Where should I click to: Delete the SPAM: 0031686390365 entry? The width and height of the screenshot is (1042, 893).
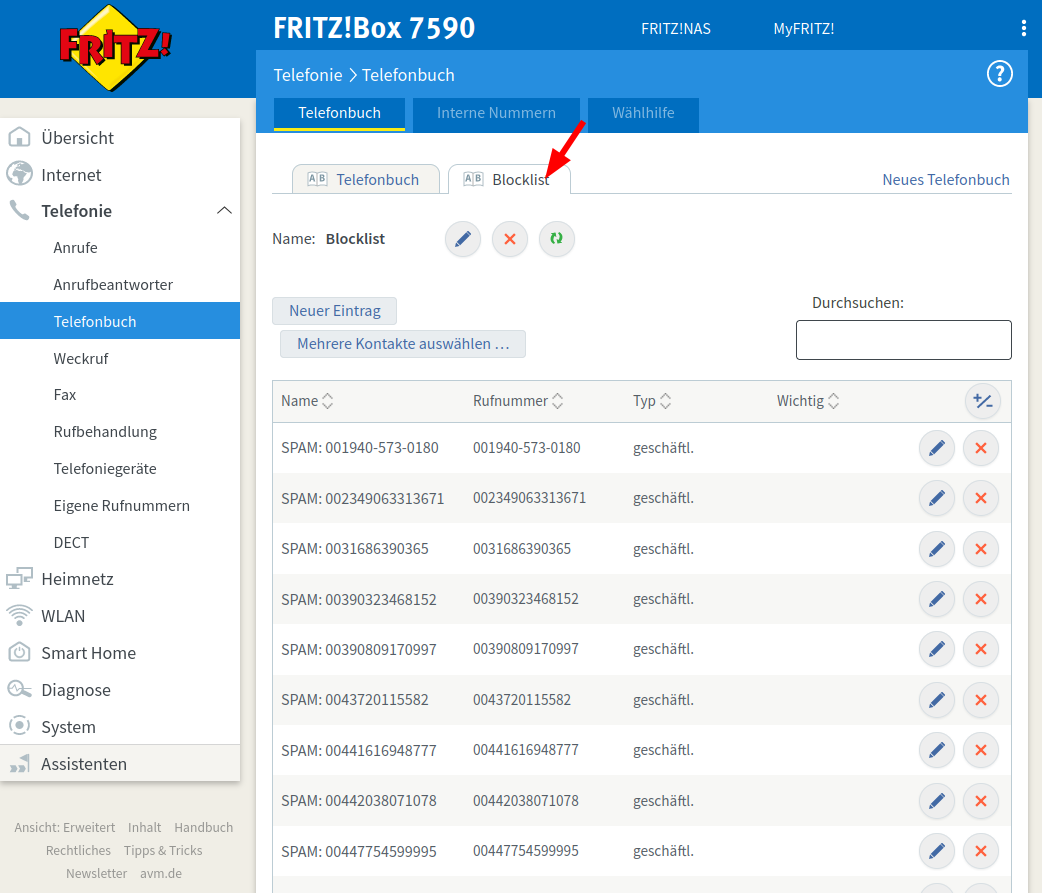[980, 549]
